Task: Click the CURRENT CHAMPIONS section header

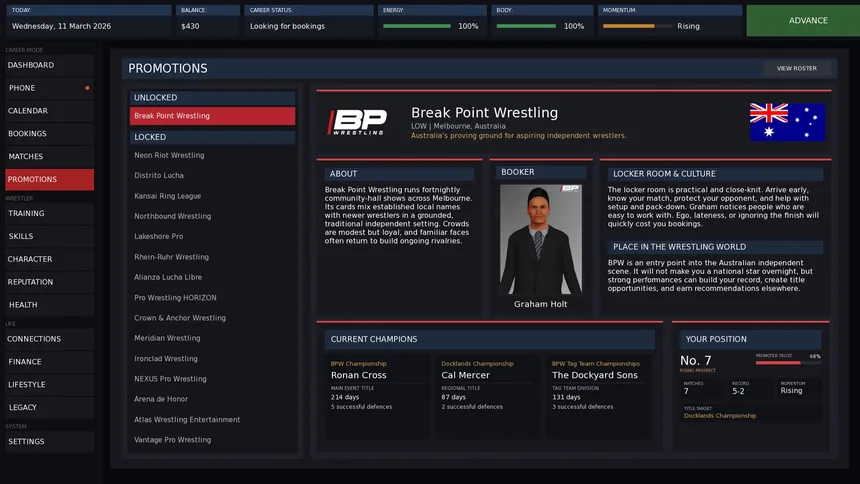Action: [x=489, y=339]
